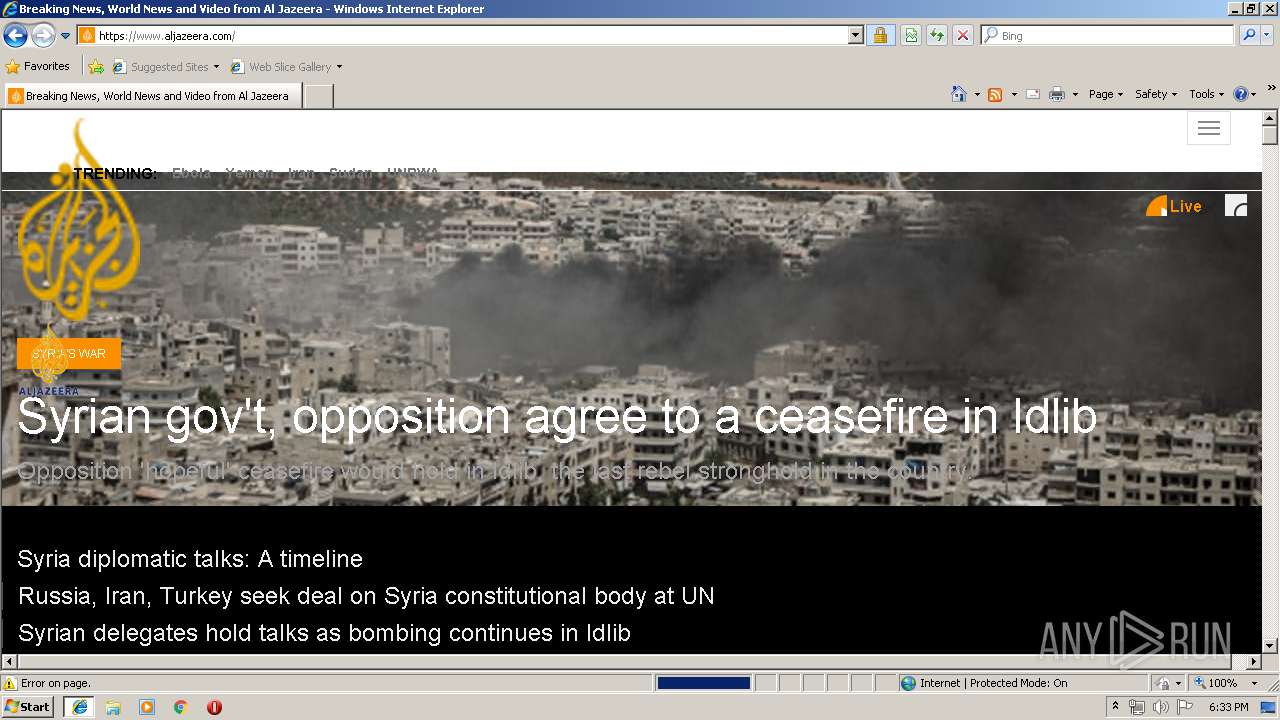Expand the address bar autocomplete dropdown
The image size is (1280, 720).
855,36
